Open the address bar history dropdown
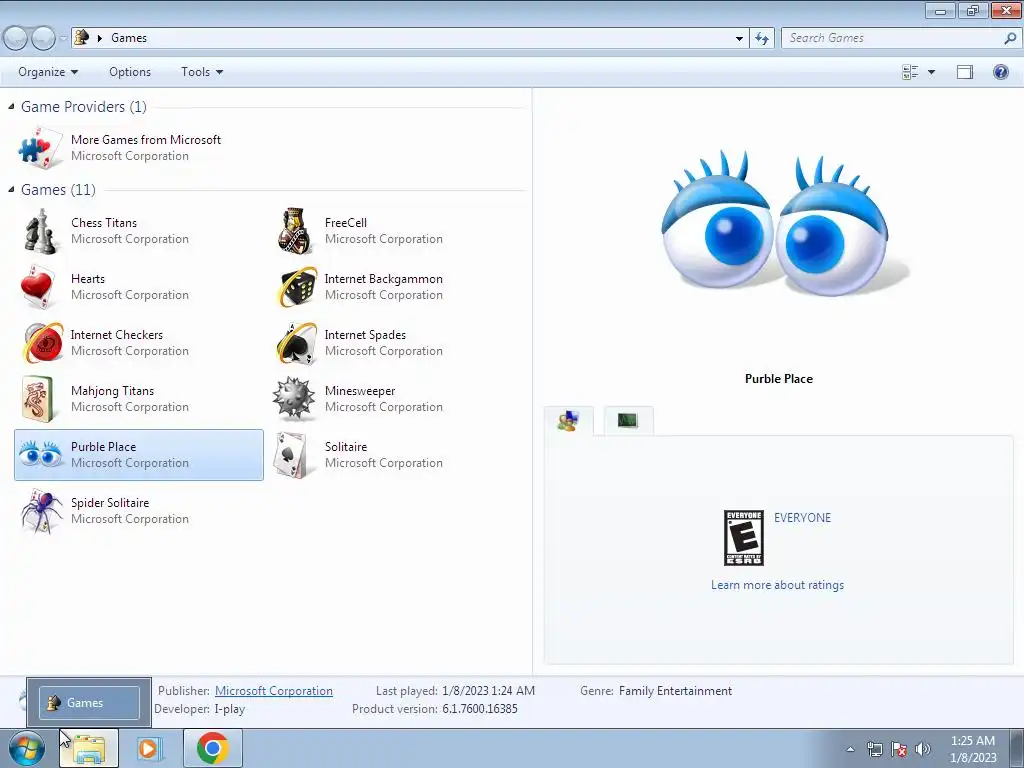Screen dimensions: 1024x768 tap(739, 39)
